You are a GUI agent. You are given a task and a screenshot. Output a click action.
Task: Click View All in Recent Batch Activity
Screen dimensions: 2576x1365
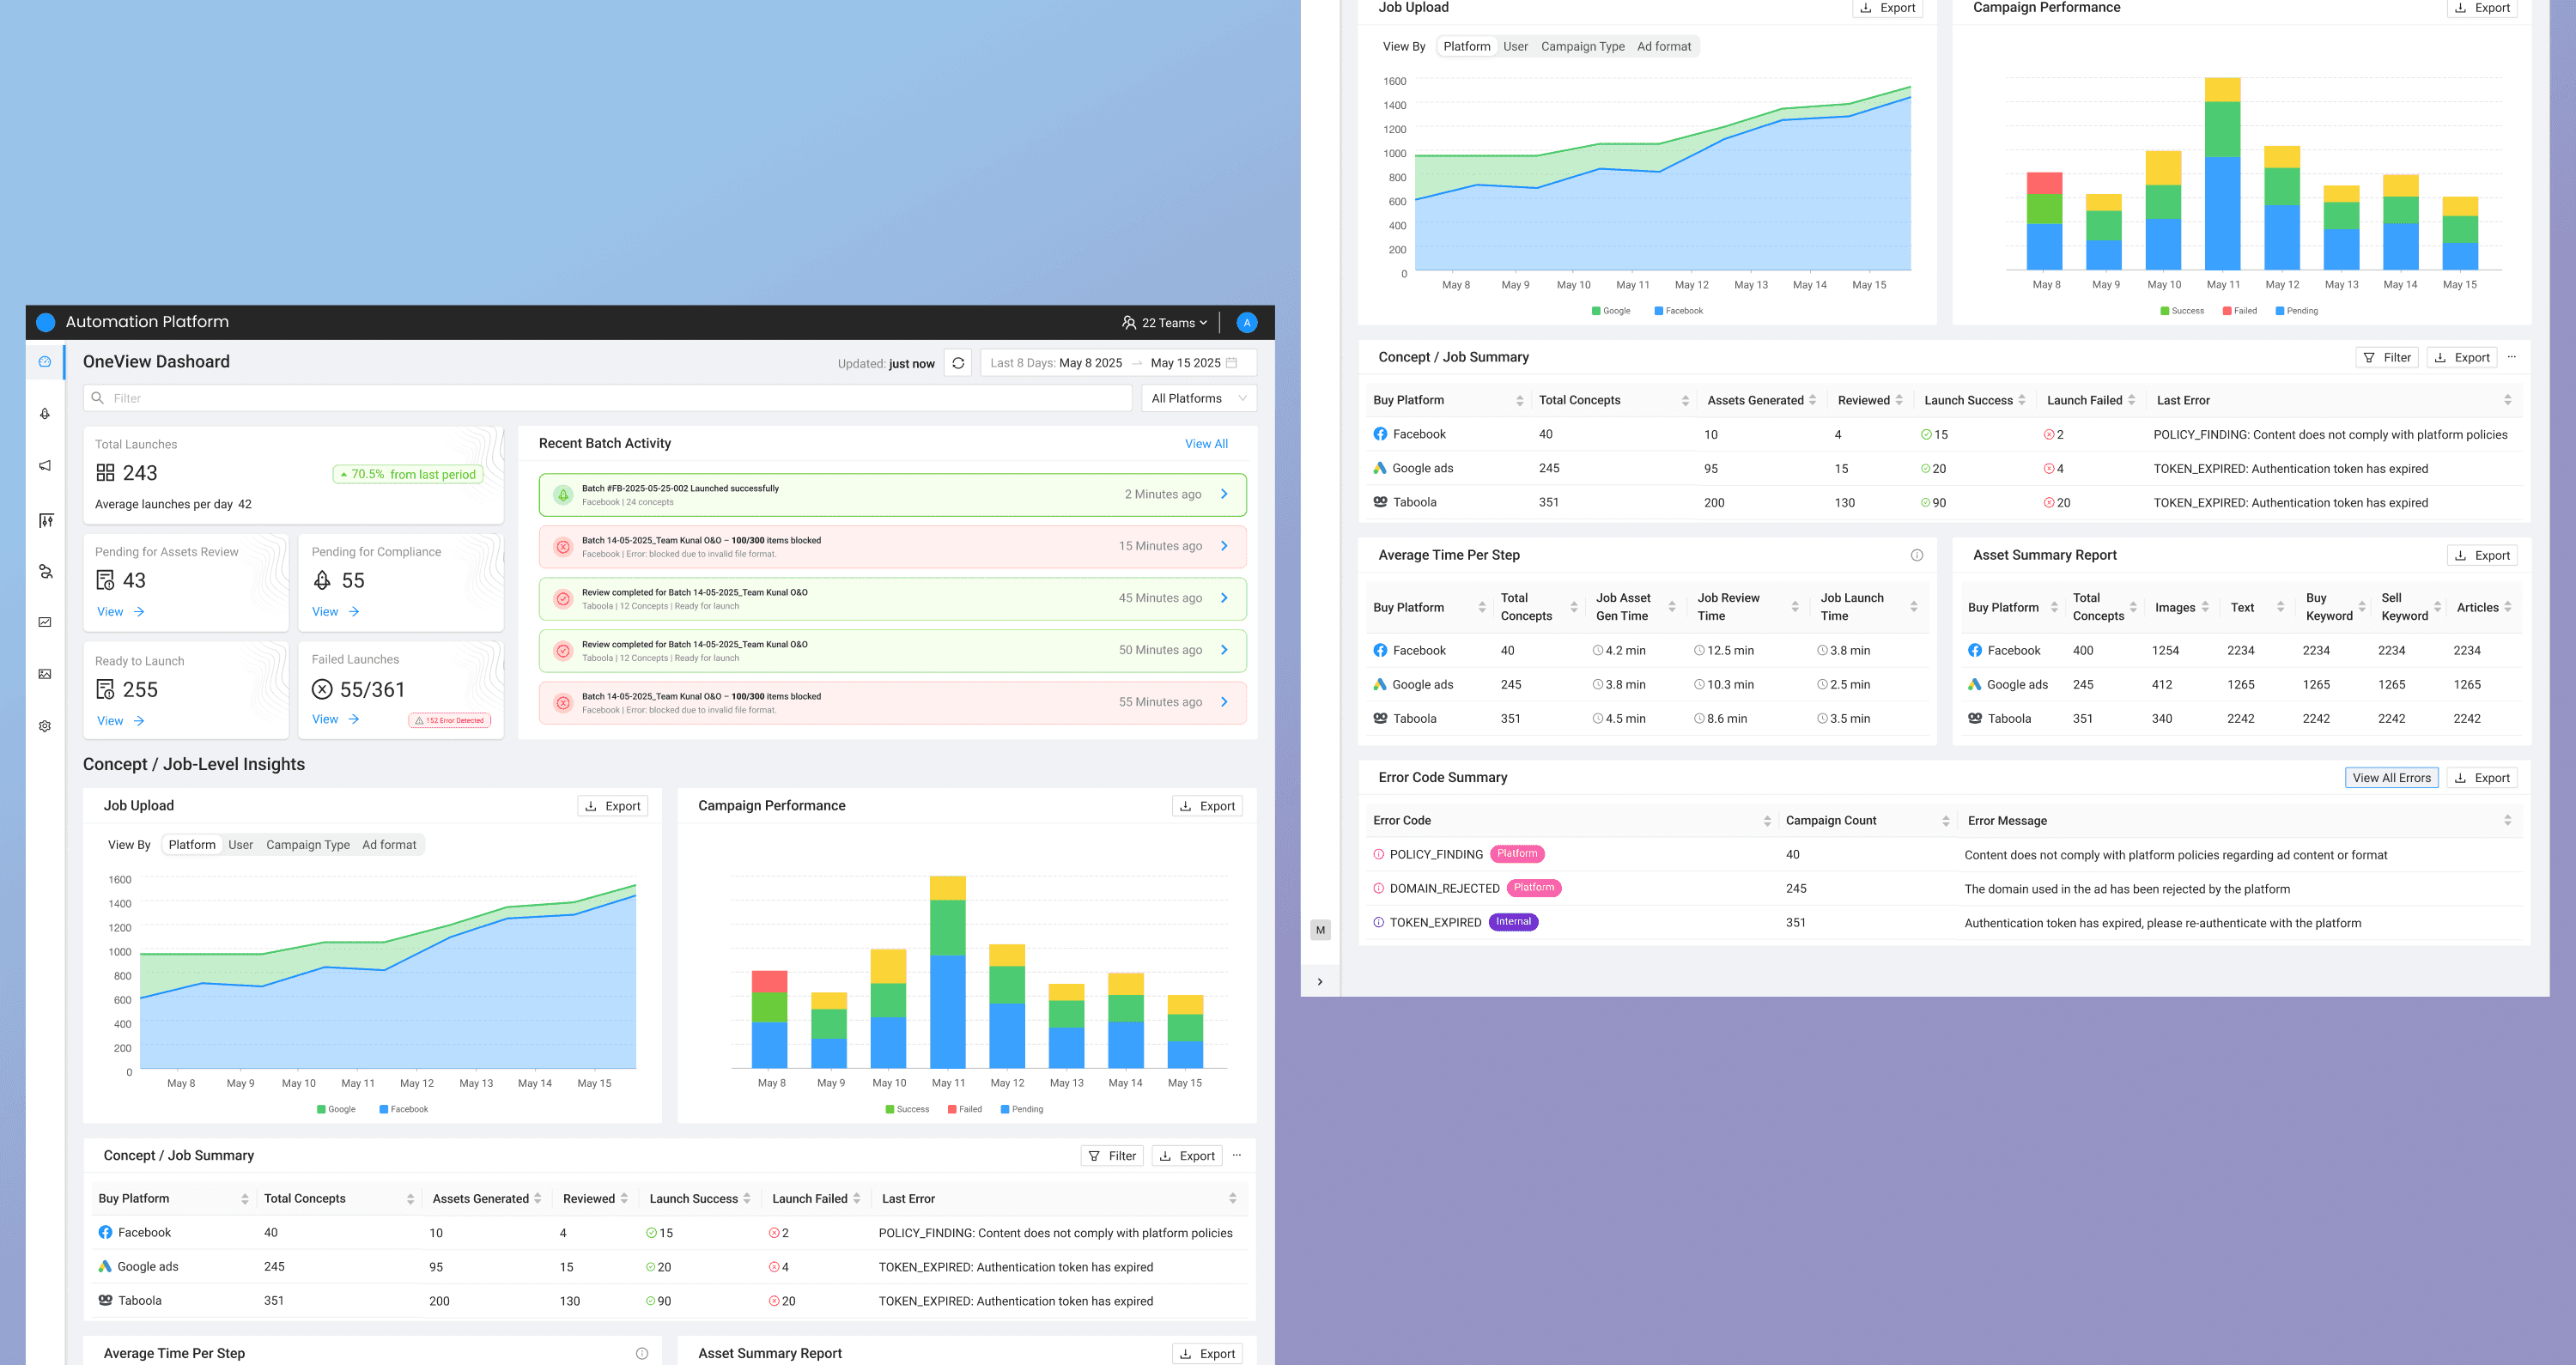point(1206,444)
